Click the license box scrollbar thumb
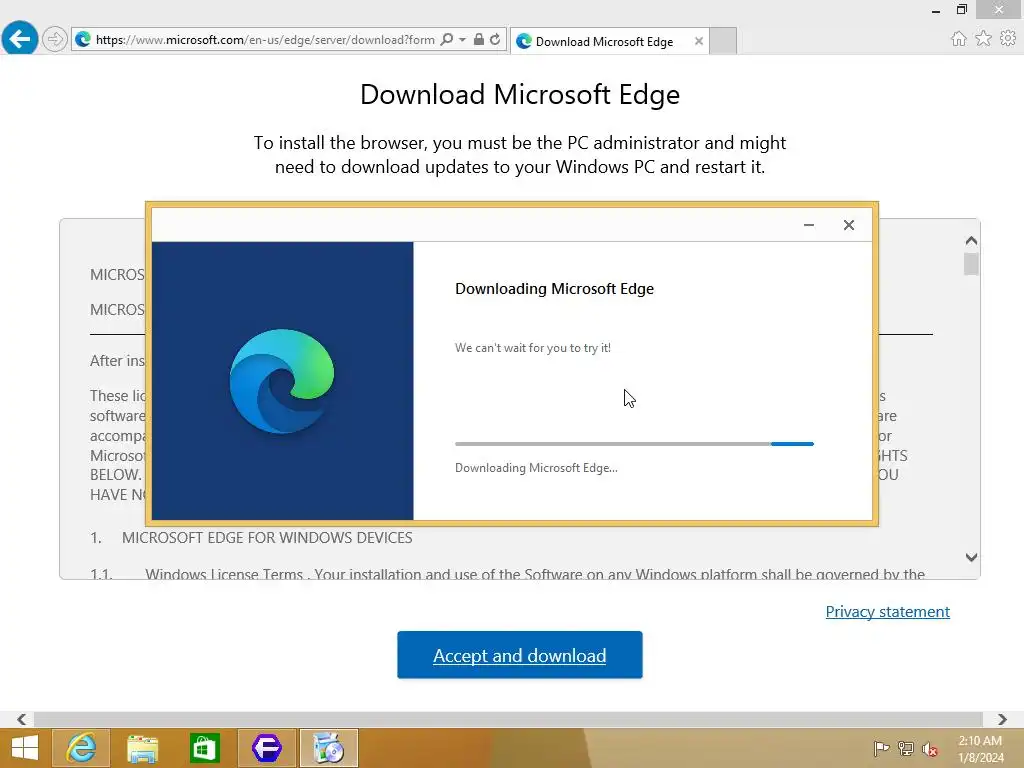Viewport: 1024px width, 768px height. (971, 264)
